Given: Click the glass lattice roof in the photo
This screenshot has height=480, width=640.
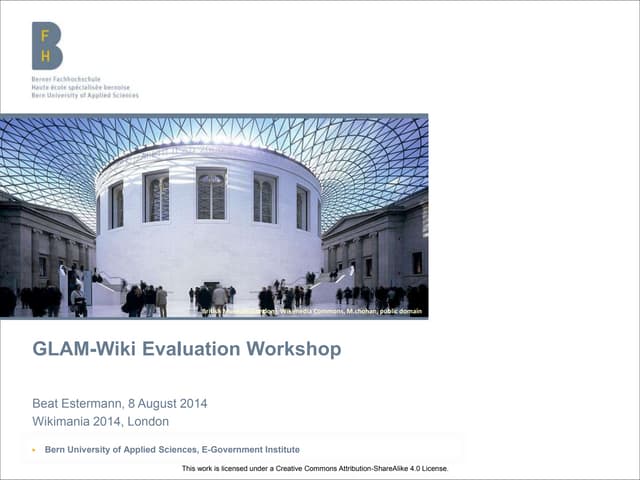Looking at the screenshot, I should pyautogui.click(x=370, y=150).
